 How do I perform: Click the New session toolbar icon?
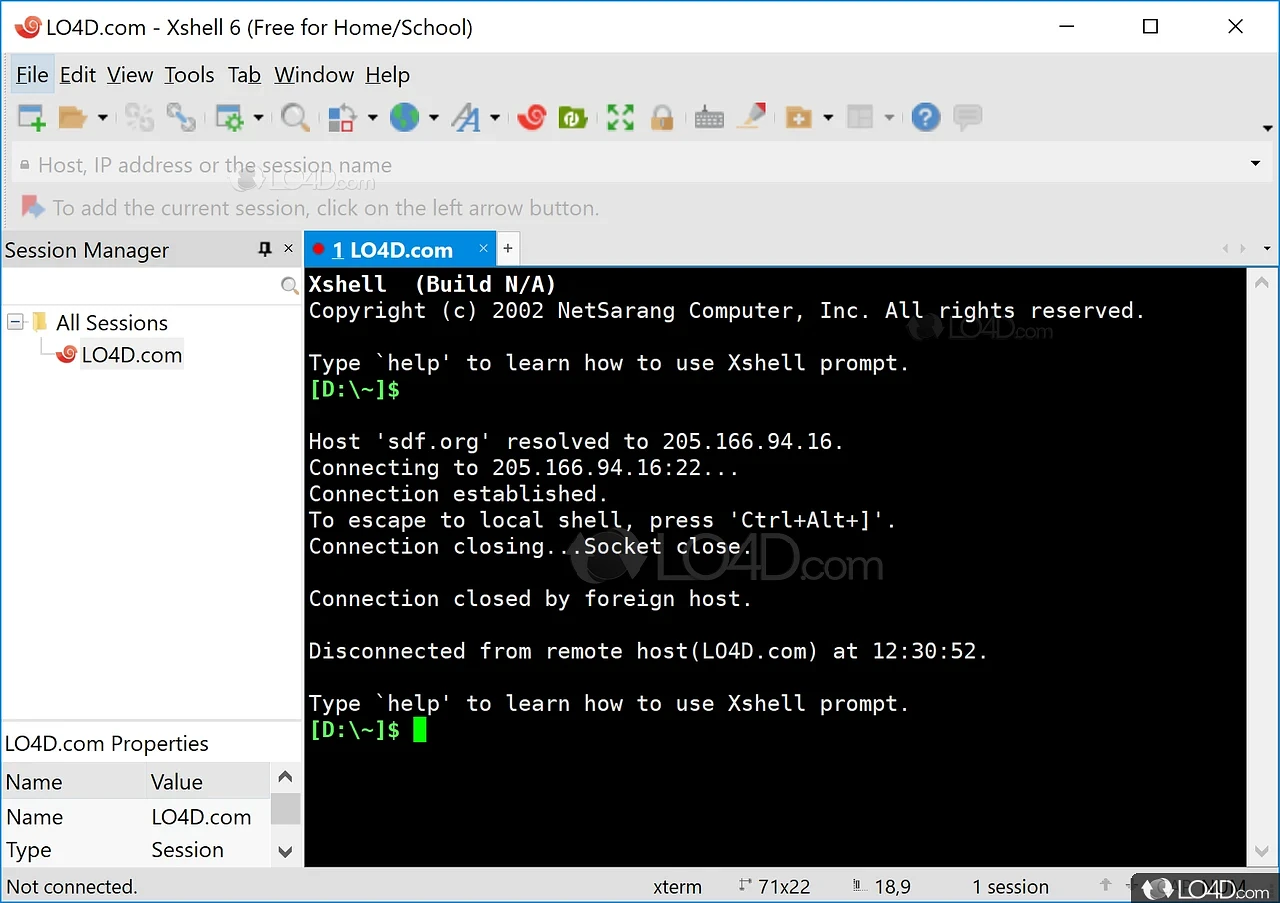pos(32,118)
